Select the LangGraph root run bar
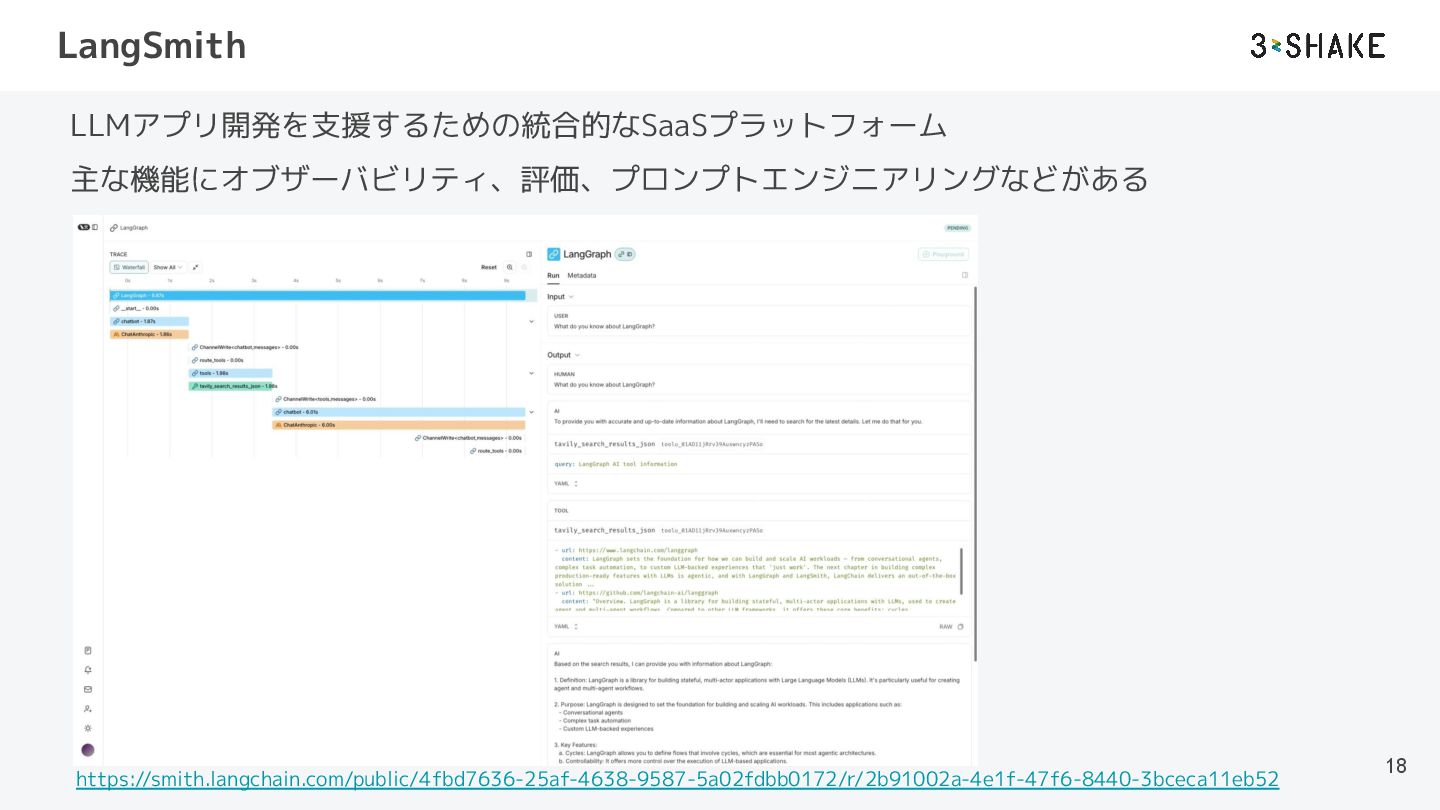 click(318, 295)
